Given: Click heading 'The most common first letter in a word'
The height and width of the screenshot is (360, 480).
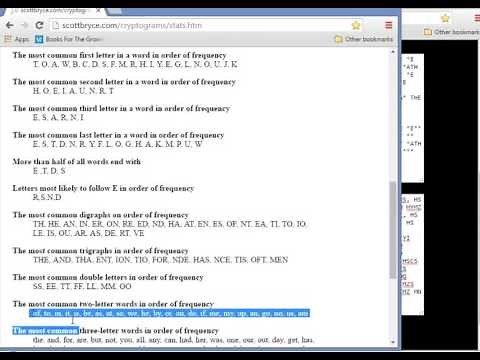Looking at the screenshot, I should click(119, 55).
